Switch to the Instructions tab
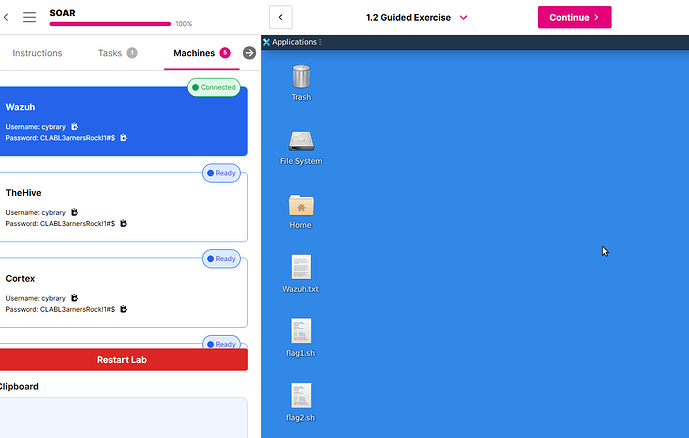This screenshot has width=689, height=438. (x=37, y=53)
